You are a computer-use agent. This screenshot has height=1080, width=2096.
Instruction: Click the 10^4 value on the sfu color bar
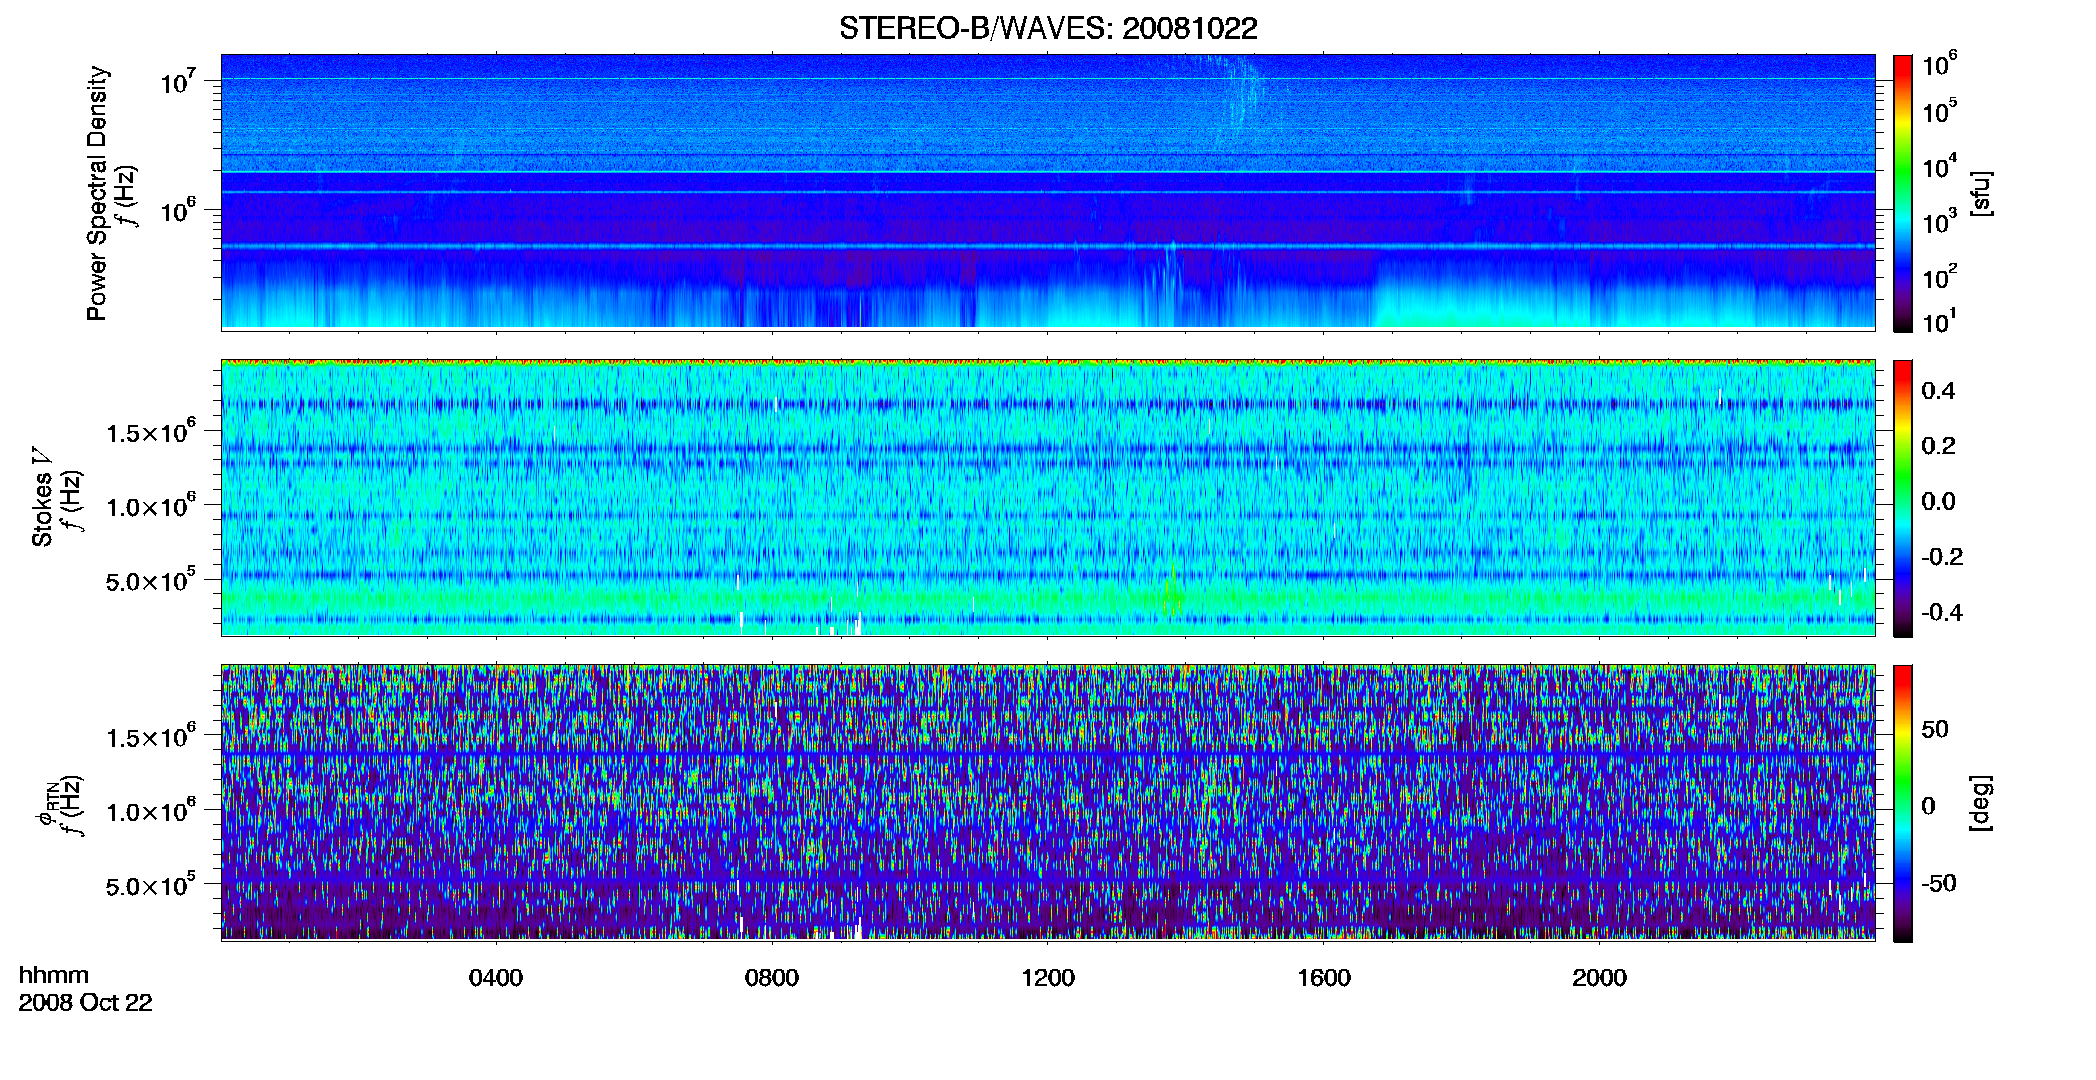pyautogui.click(x=1940, y=167)
